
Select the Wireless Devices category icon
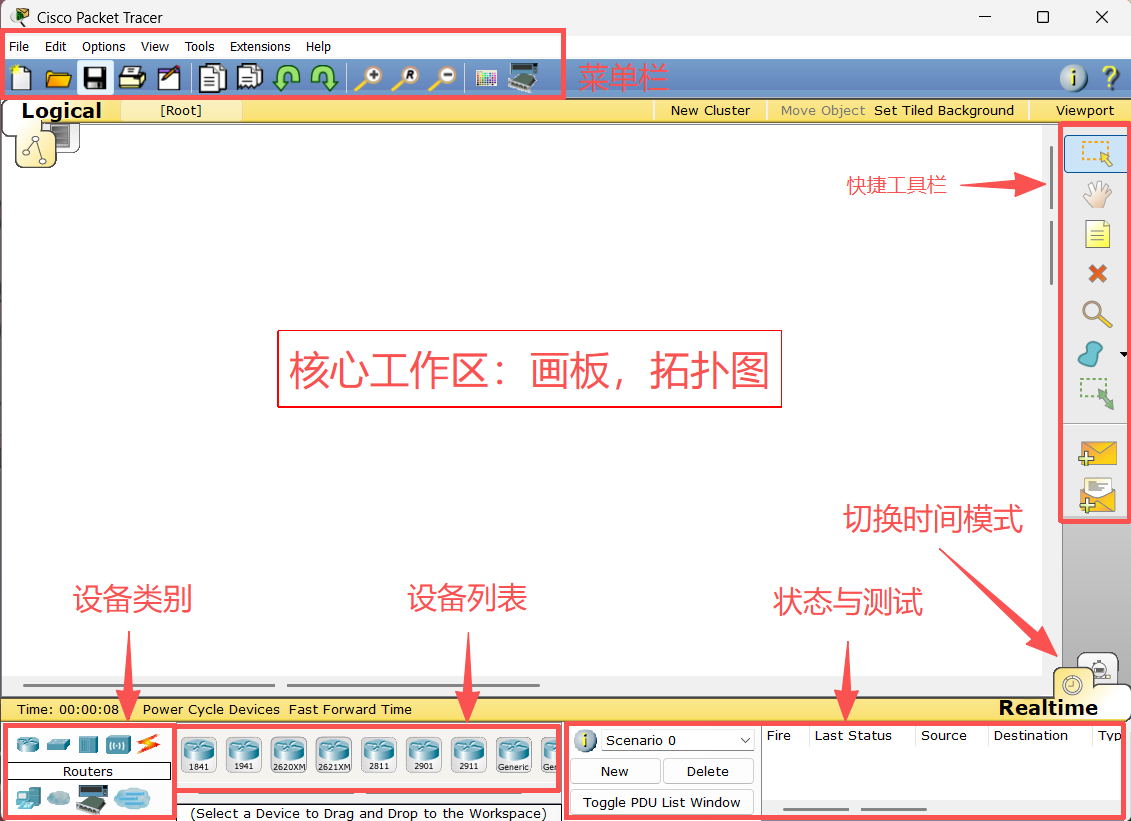point(118,744)
